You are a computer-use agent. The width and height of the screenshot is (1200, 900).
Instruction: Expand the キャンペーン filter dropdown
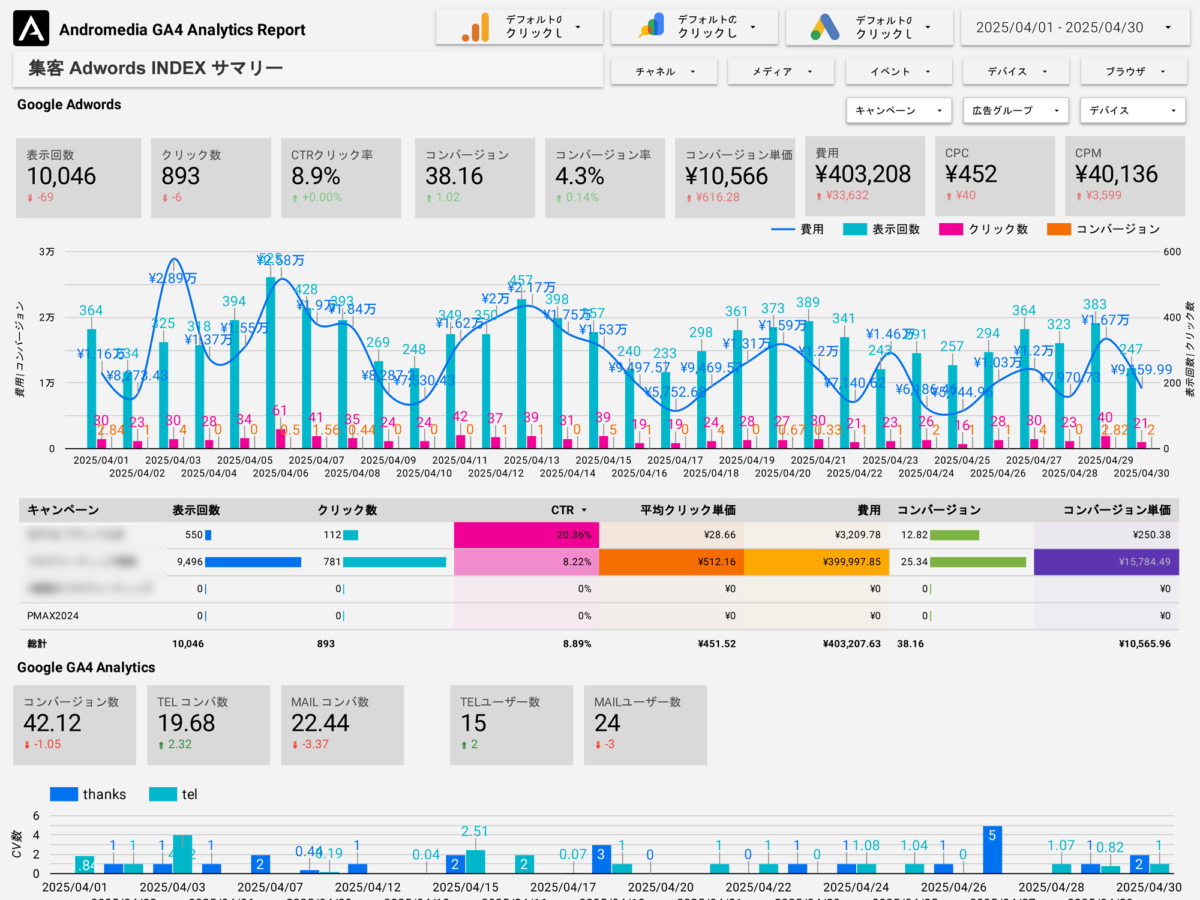coord(898,111)
